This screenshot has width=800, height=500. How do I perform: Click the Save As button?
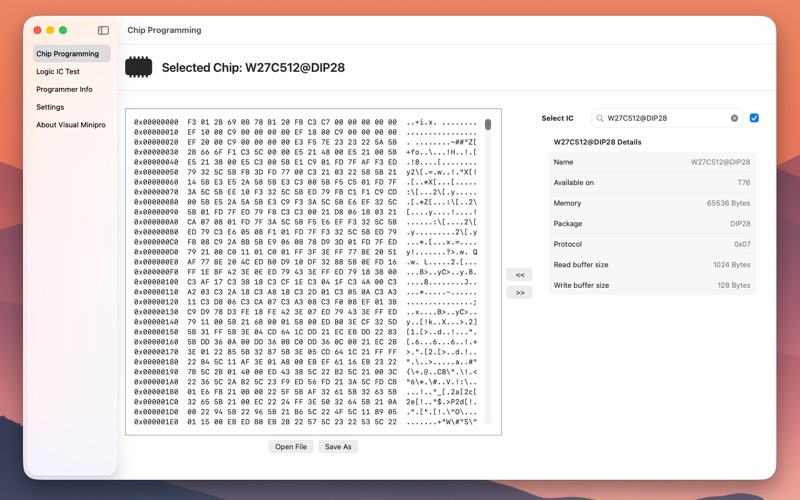point(338,447)
